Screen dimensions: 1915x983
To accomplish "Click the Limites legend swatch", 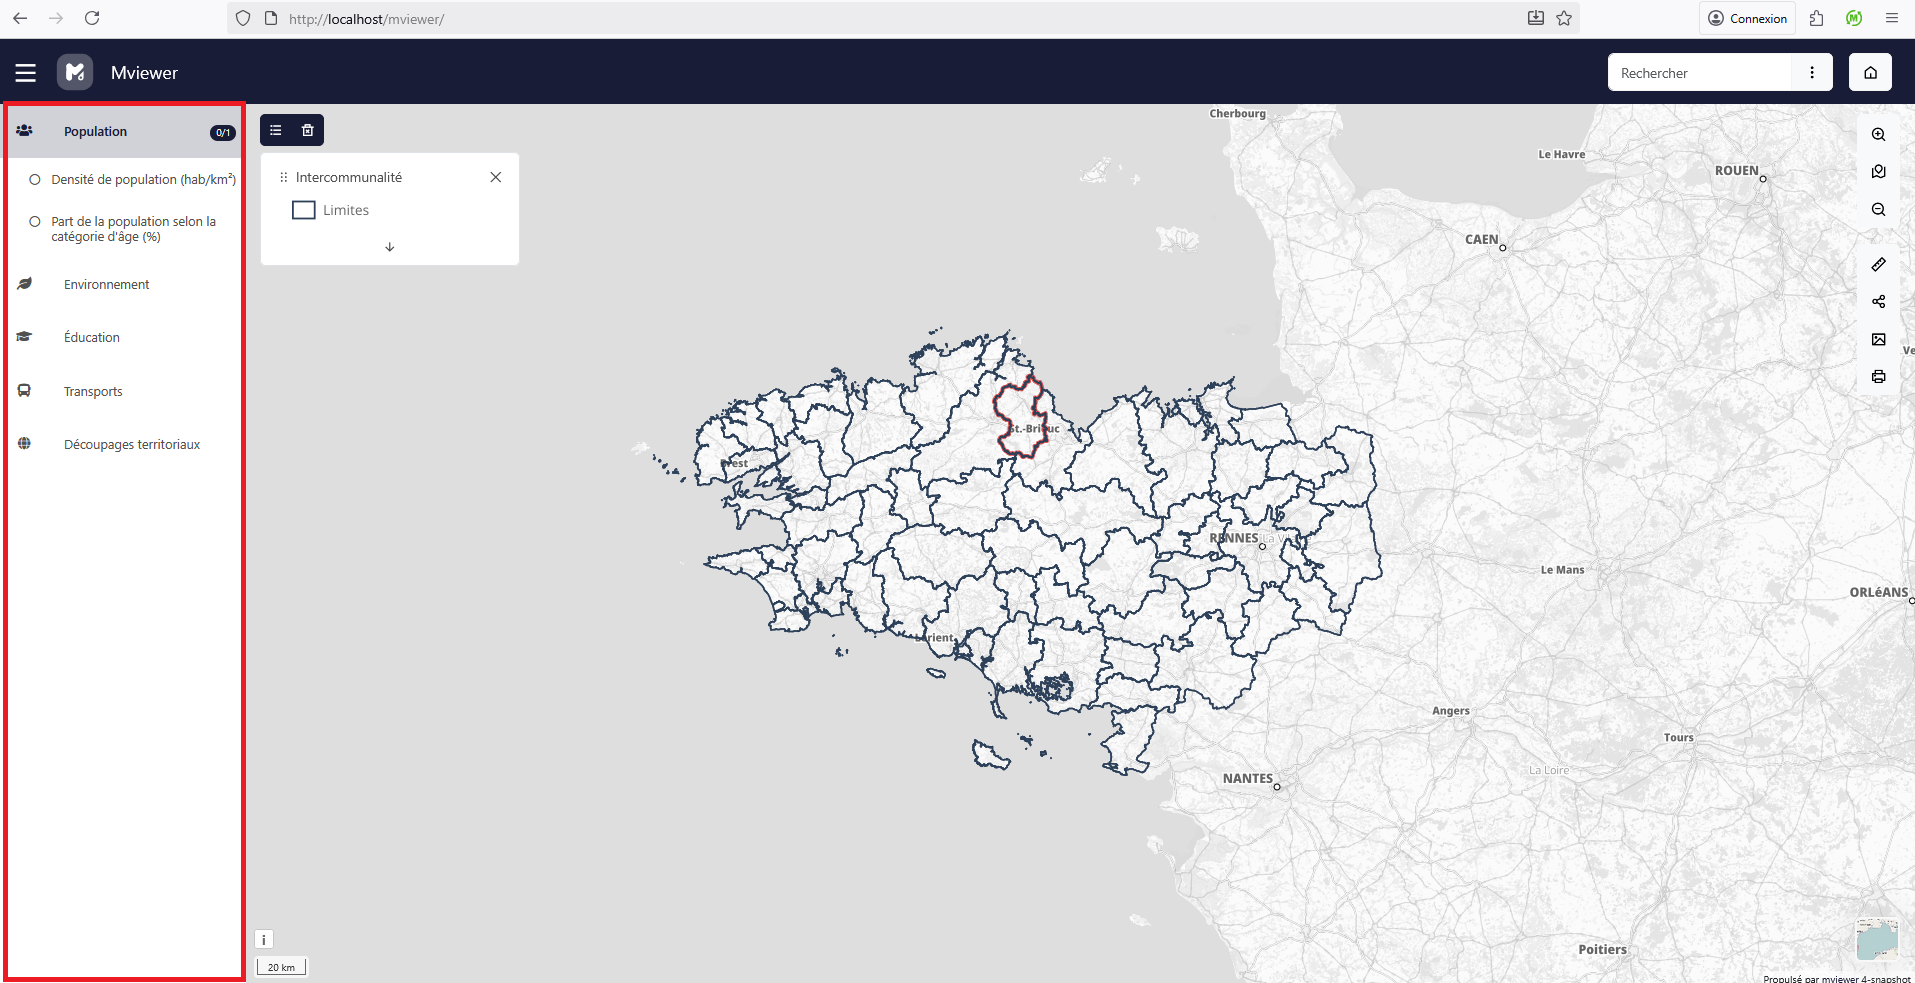I will click(x=304, y=210).
